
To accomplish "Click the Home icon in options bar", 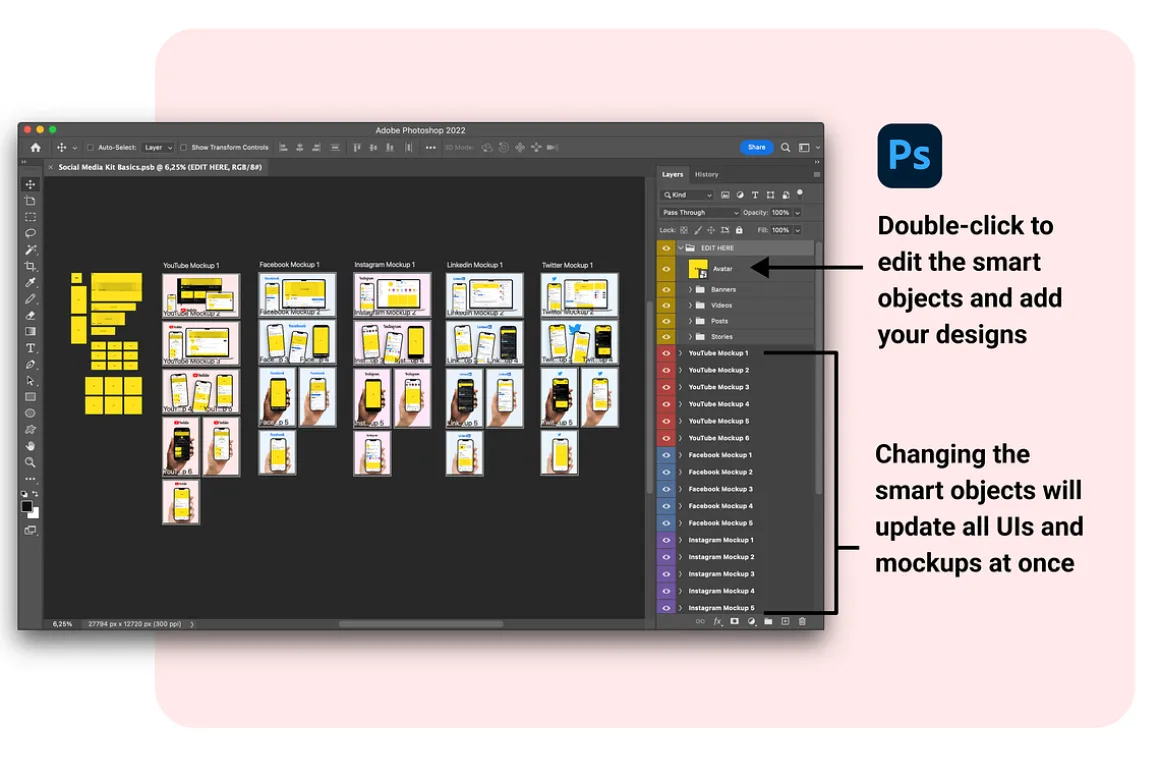I will [36, 147].
